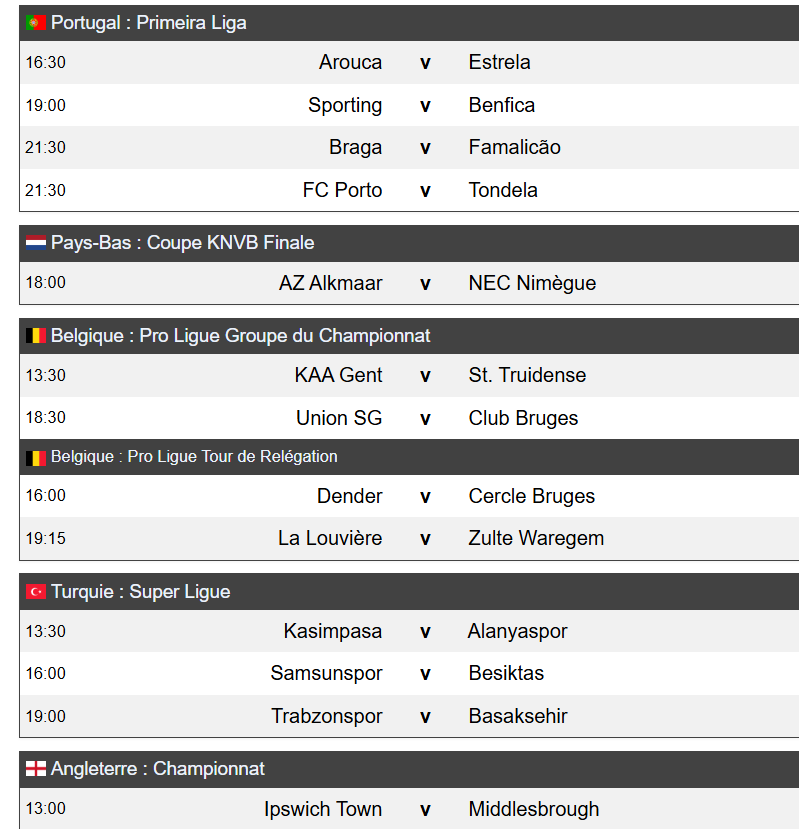Select the Sporting v Benfica match

(425, 105)
